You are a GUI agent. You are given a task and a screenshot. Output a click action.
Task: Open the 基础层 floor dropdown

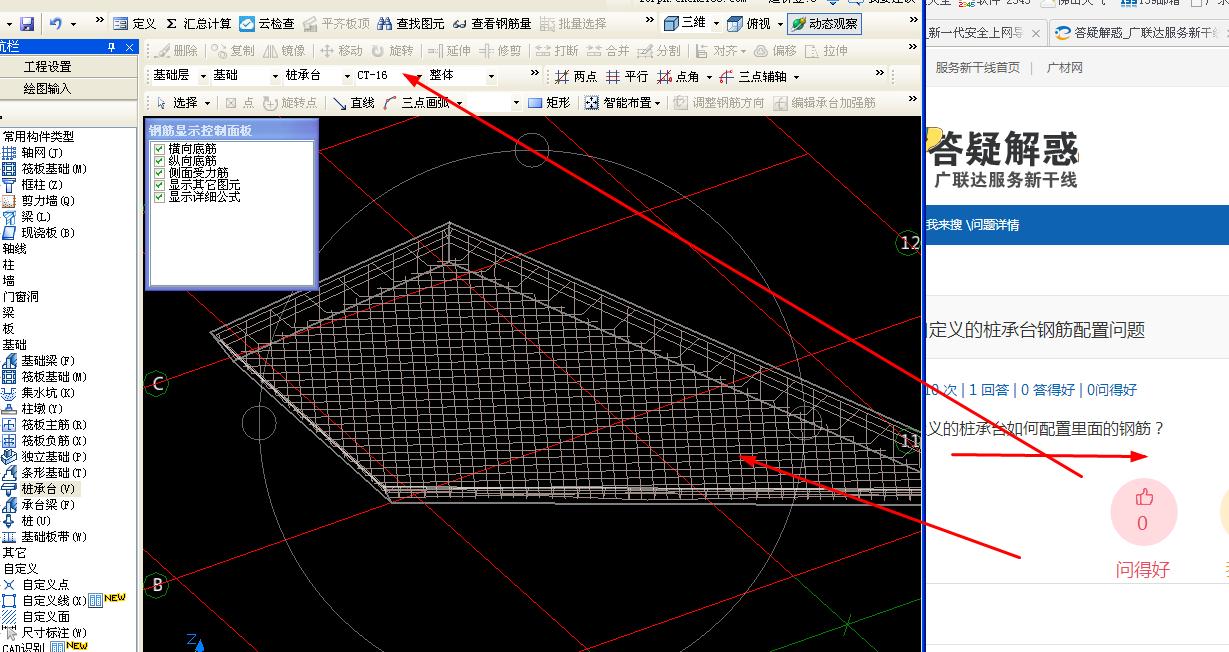coord(203,76)
